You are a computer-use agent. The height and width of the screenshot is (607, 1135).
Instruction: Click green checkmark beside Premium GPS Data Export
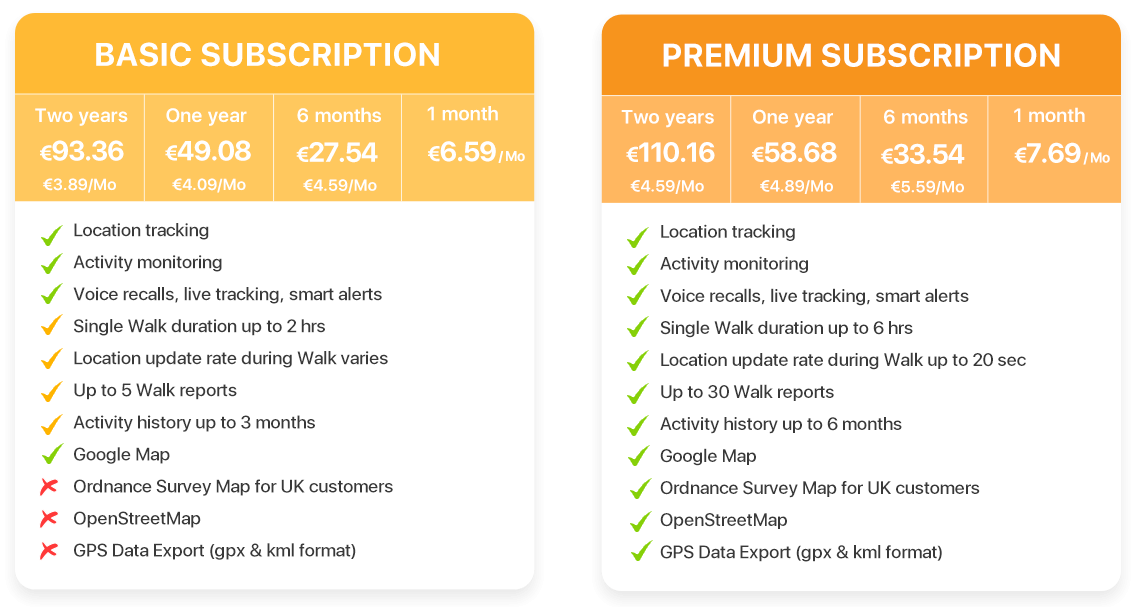point(639,552)
